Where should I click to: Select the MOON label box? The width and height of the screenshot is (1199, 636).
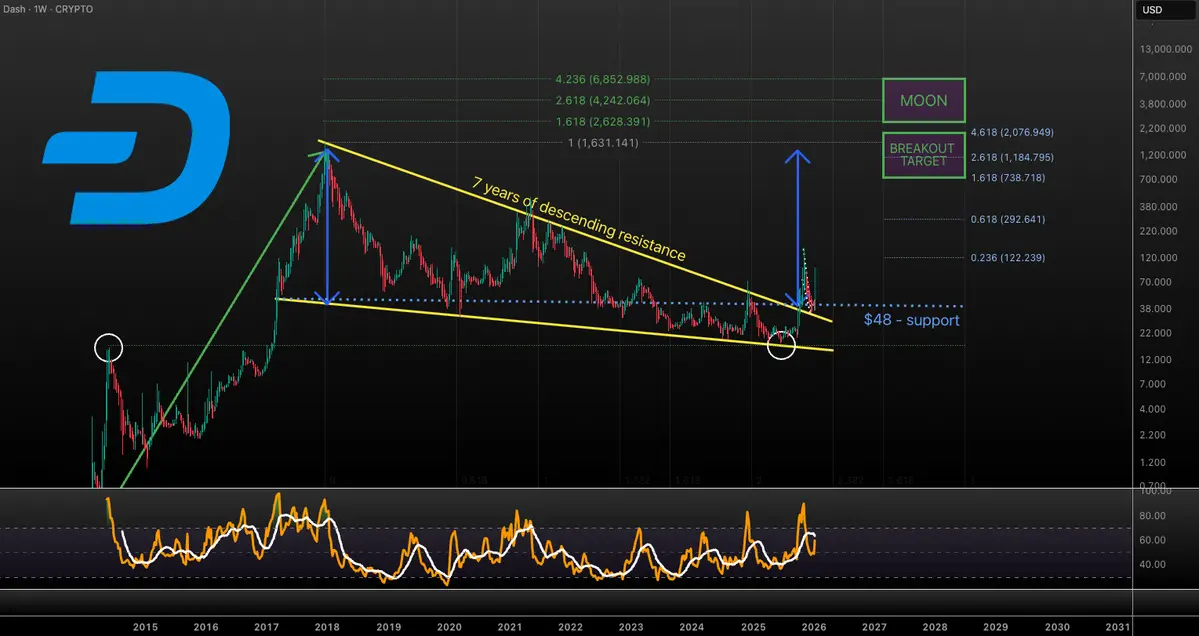[924, 100]
